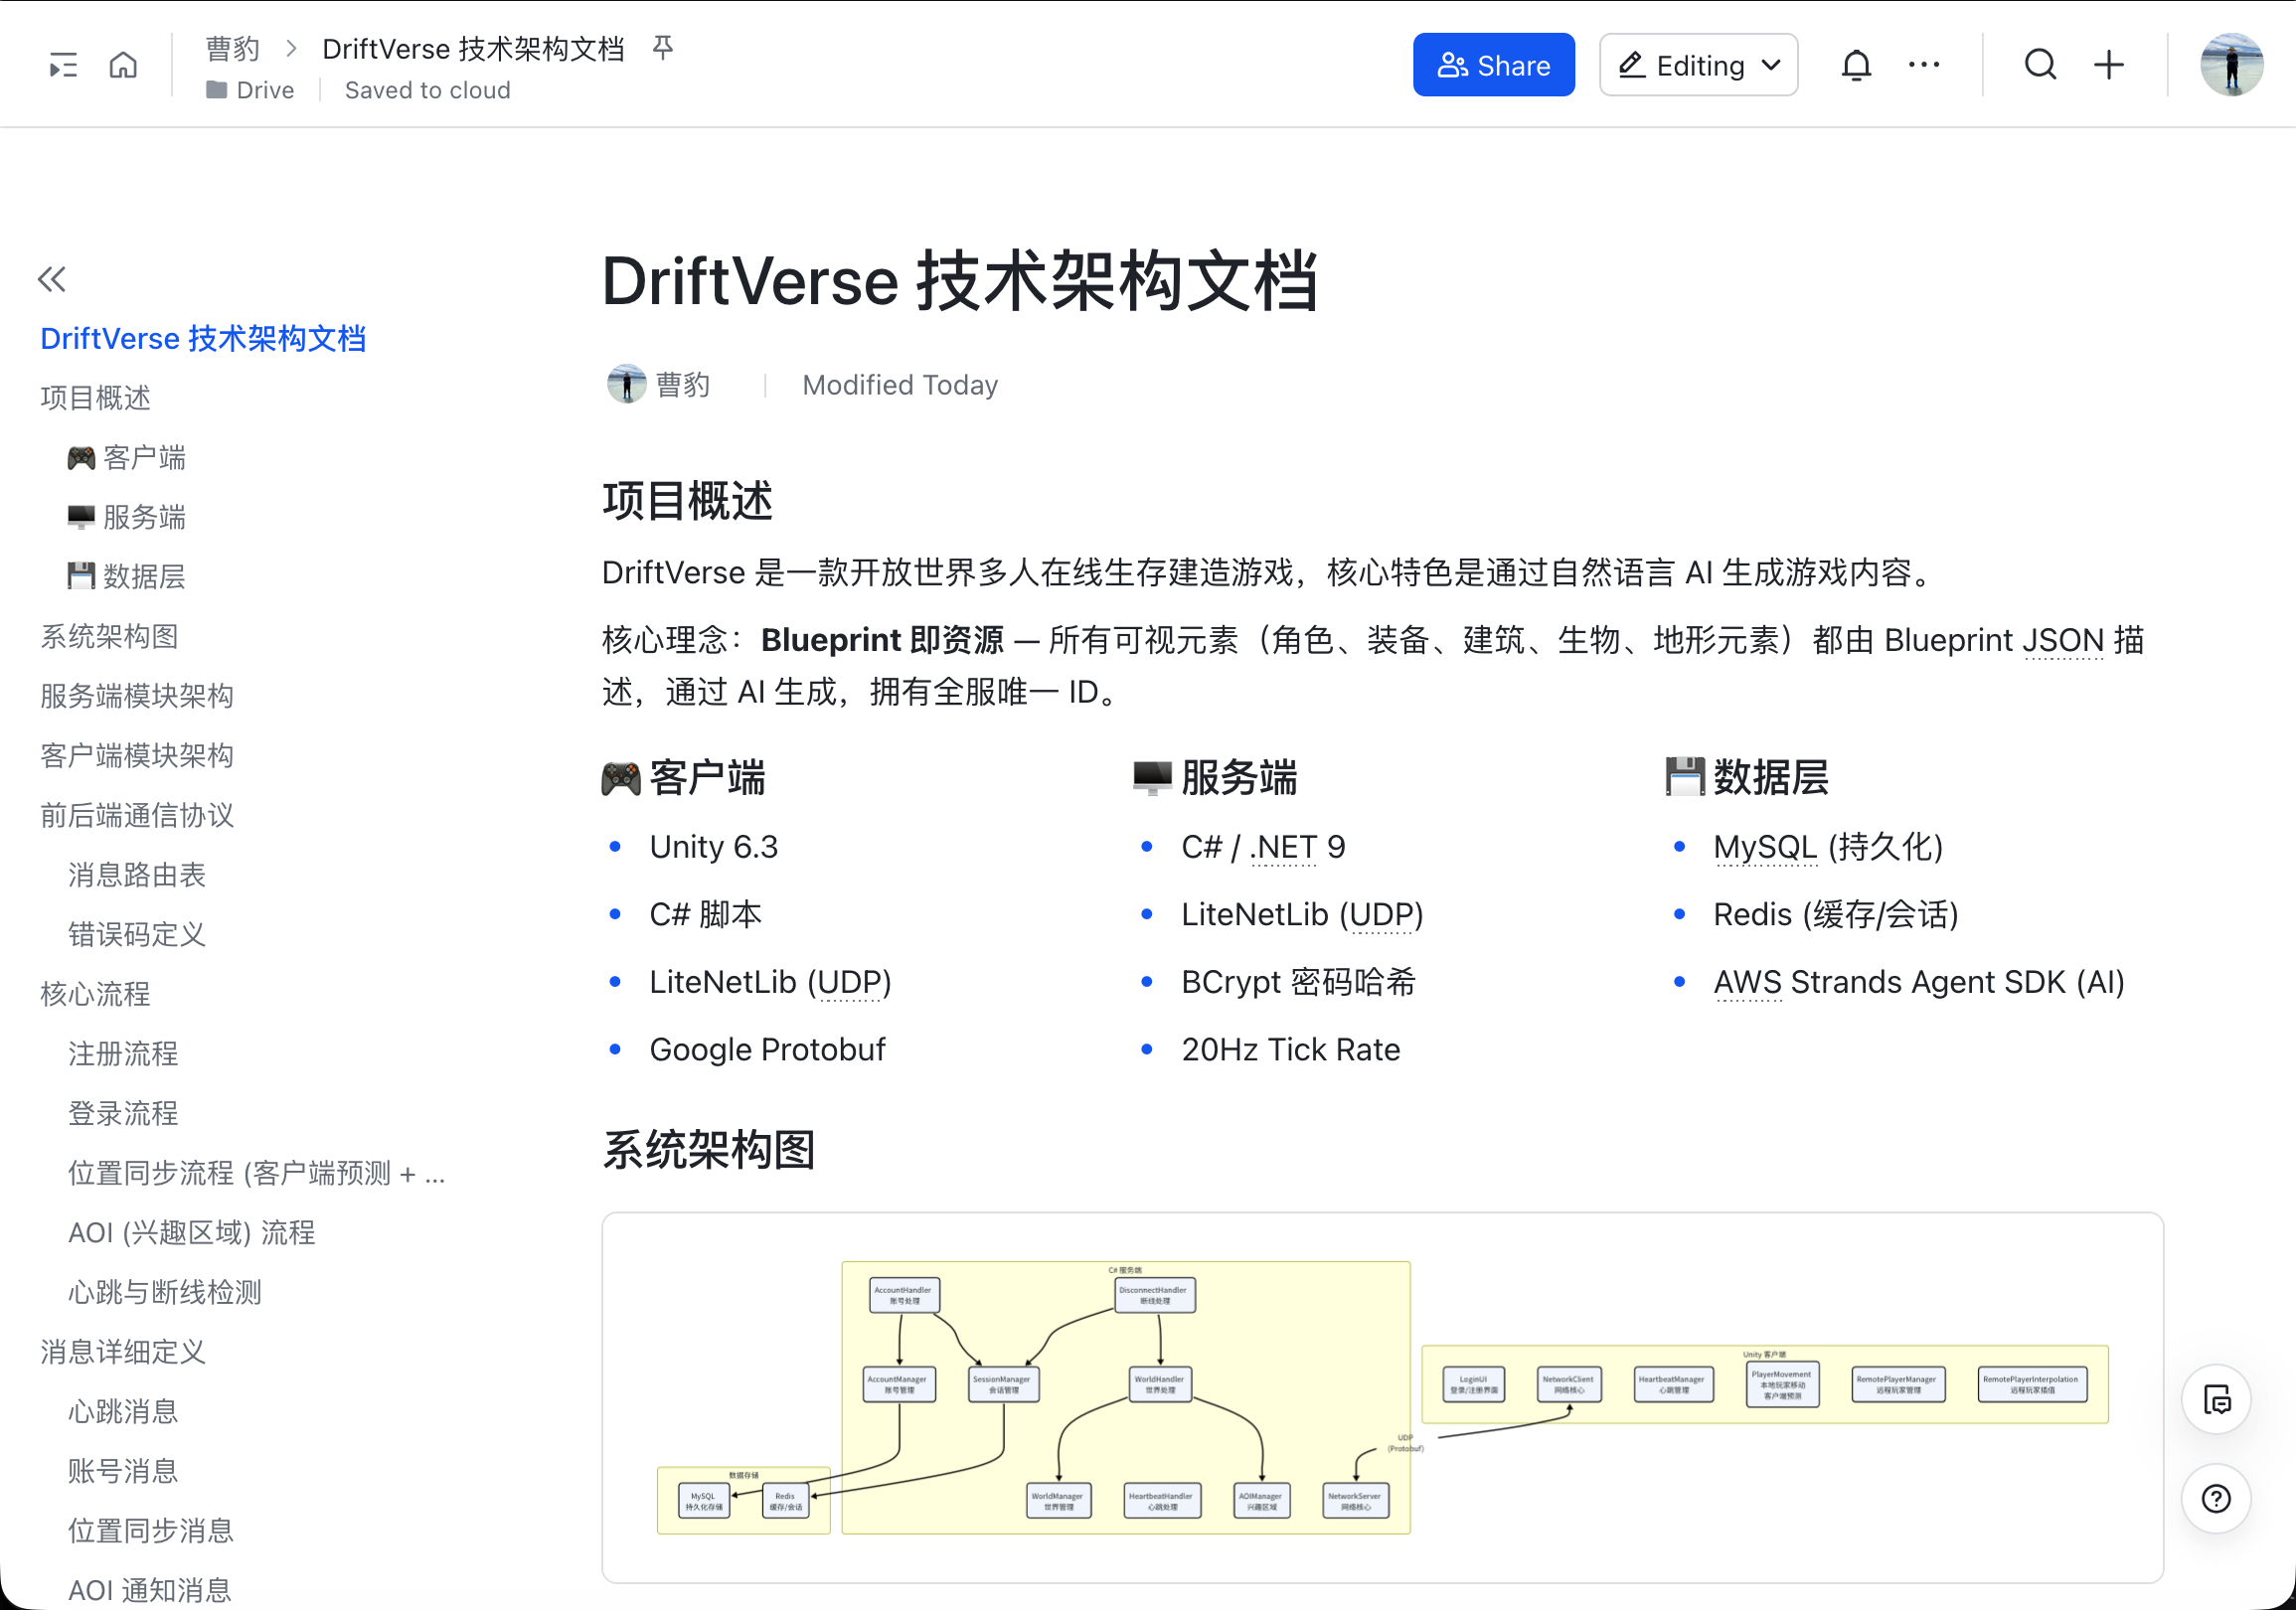Screen dimensions: 2296x1610
Task: Select 曹豹 in the breadcrumb
Action: point(232,48)
